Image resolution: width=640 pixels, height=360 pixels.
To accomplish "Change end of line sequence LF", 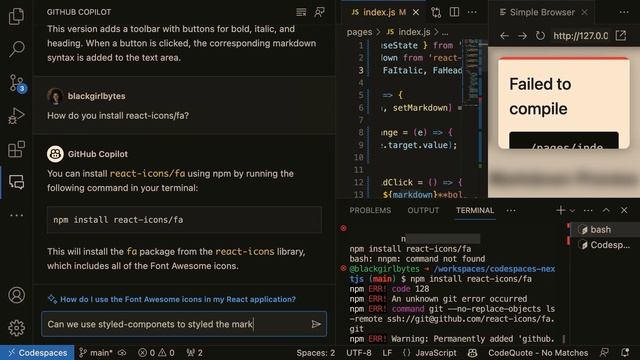I will 387,353.
